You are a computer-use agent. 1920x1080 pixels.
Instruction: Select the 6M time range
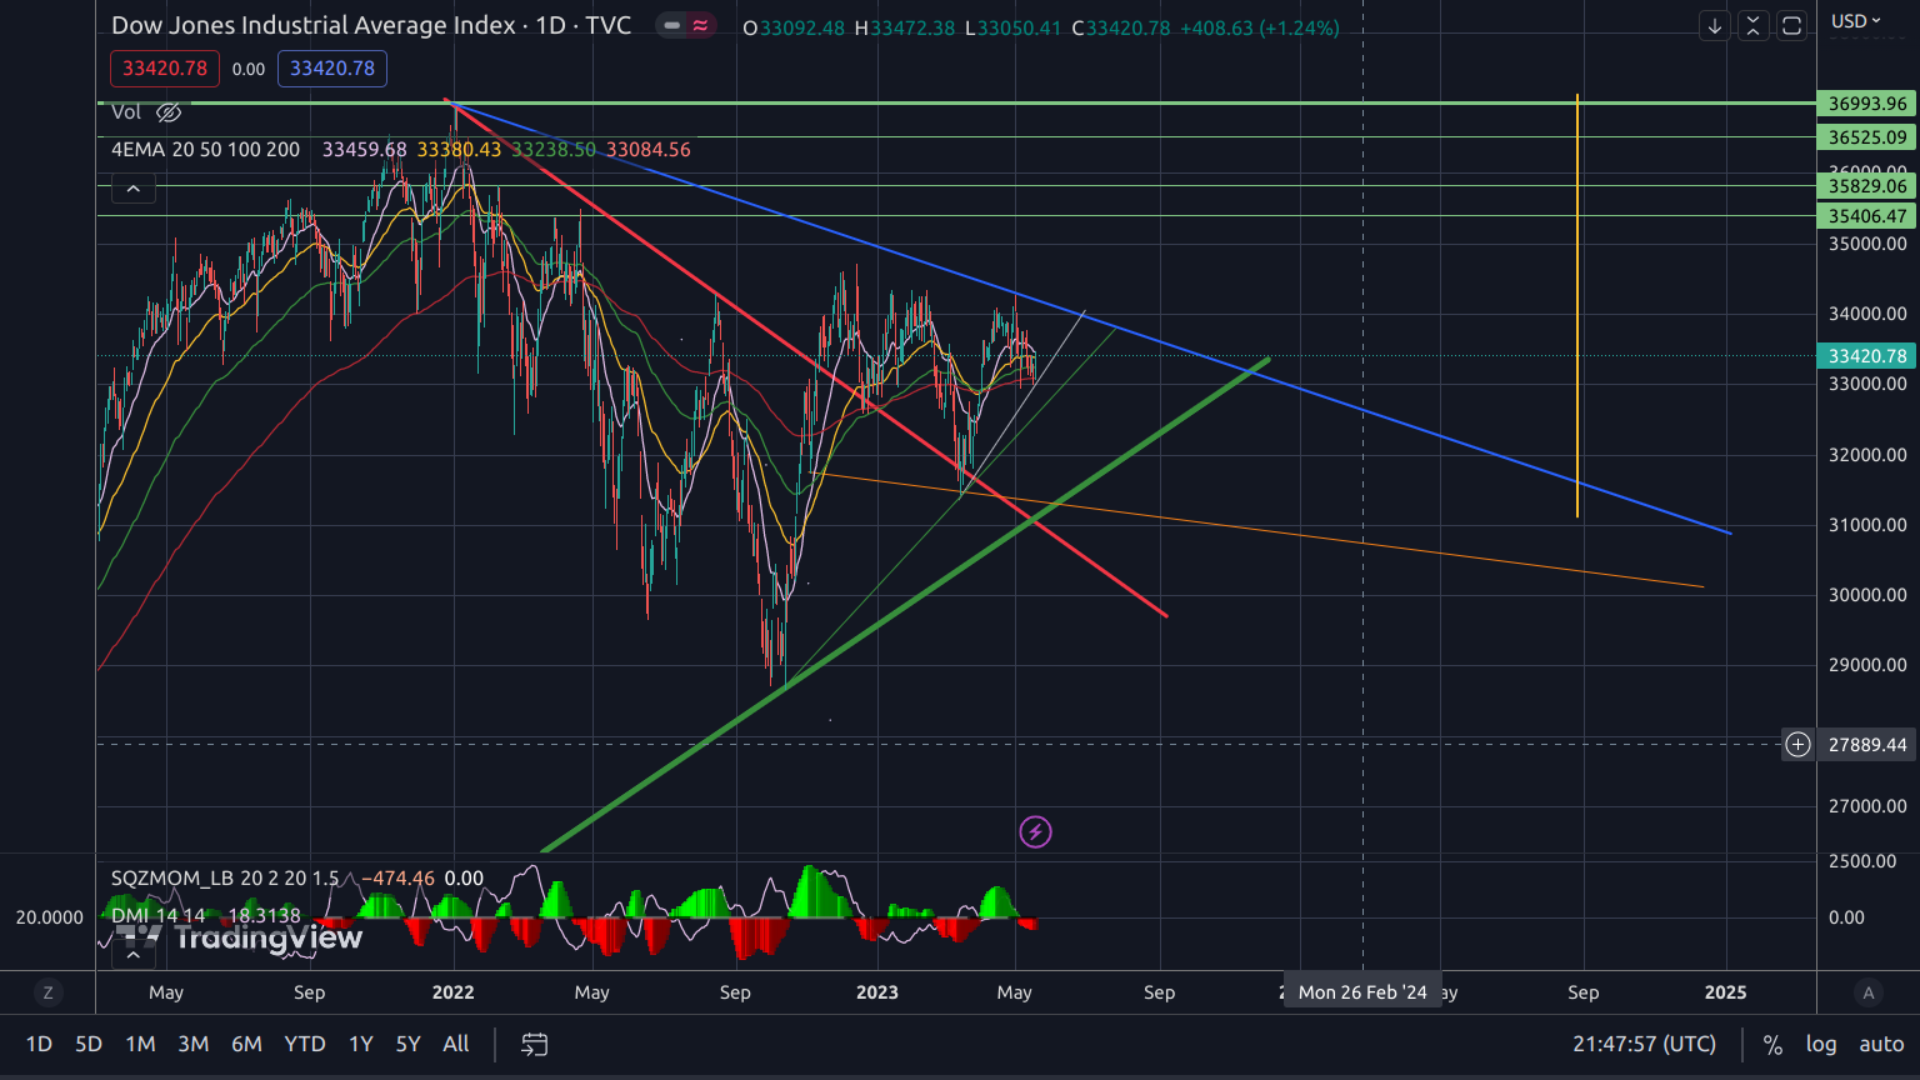[x=246, y=1044]
